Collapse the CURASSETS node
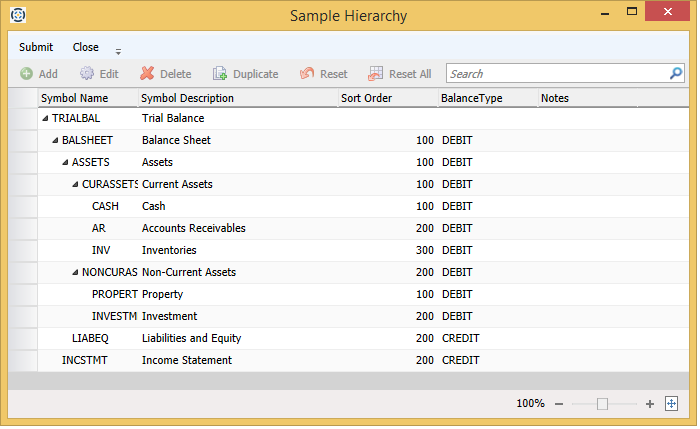 75,185
